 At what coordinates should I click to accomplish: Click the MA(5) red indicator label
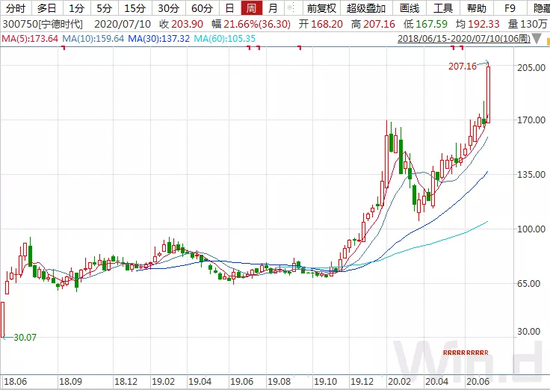30,39
